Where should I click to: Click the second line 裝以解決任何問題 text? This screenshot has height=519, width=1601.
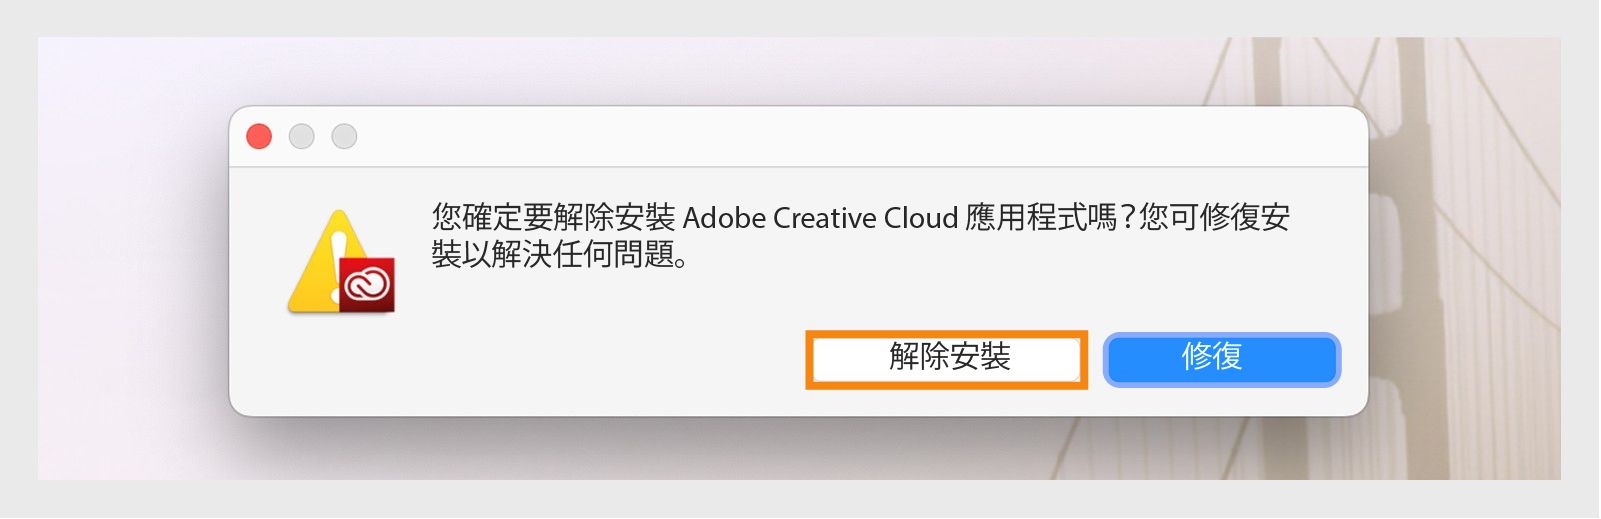click(x=558, y=255)
